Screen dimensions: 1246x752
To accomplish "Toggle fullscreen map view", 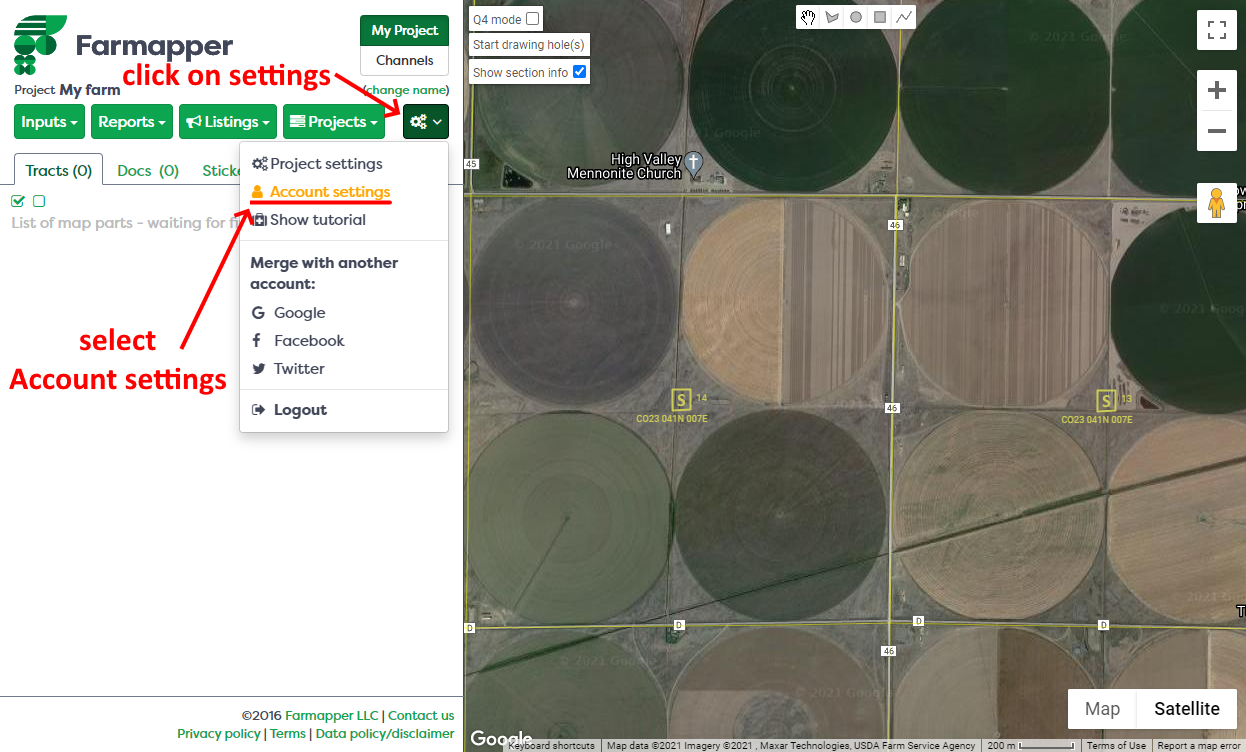I will pyautogui.click(x=1217, y=30).
